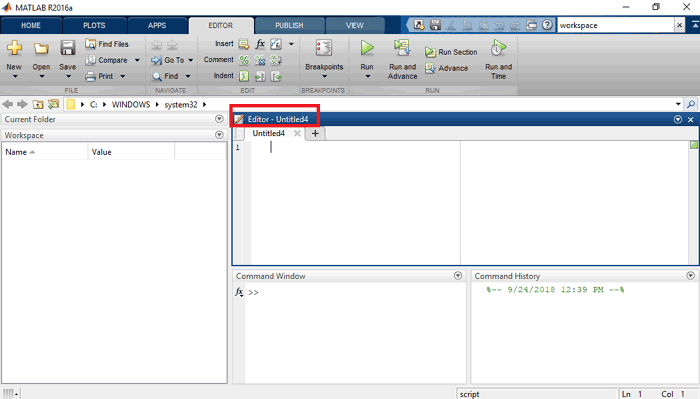Expand the Run dropdown arrow

pos(367,77)
